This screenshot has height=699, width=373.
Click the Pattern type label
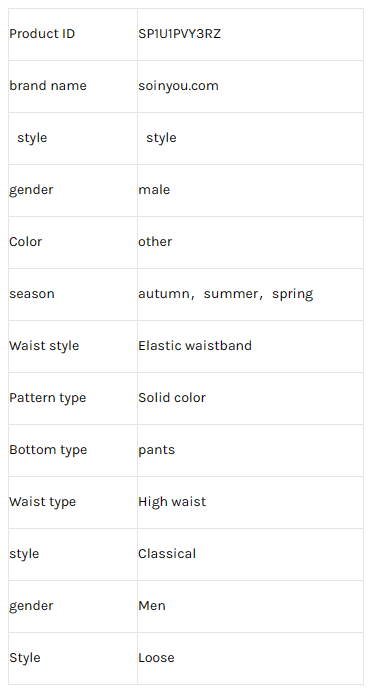click(x=47, y=398)
